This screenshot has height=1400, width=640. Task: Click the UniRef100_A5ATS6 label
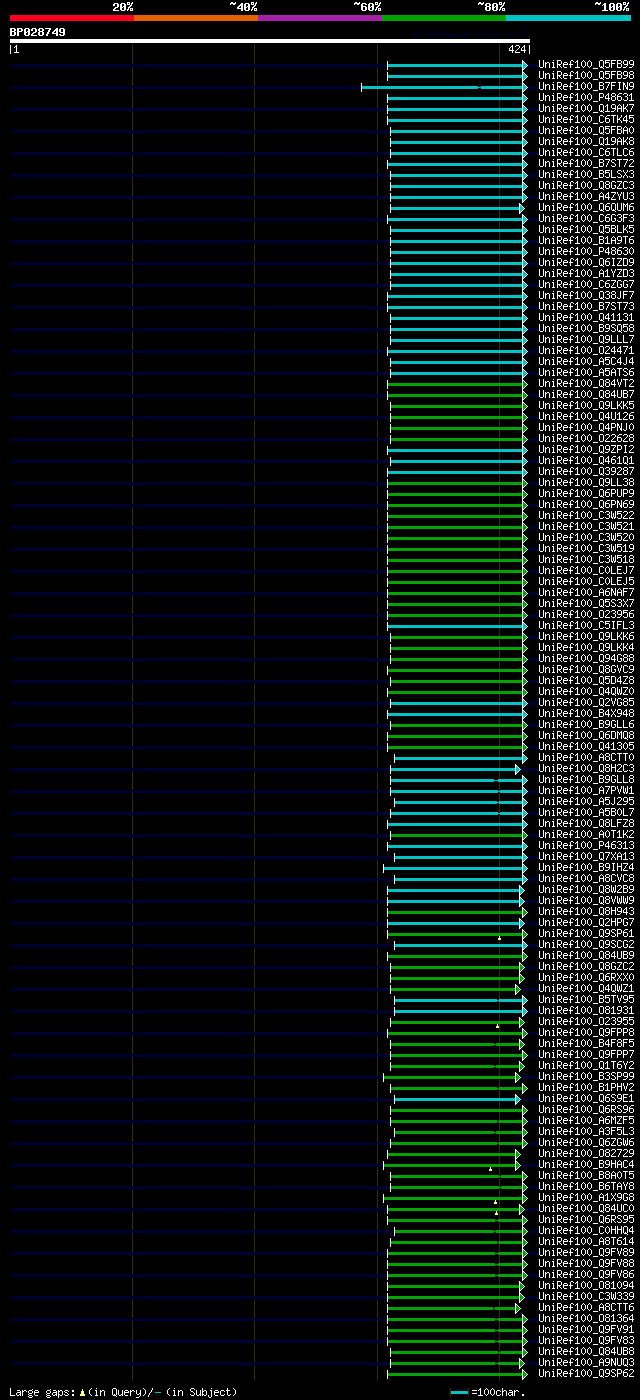coord(586,372)
